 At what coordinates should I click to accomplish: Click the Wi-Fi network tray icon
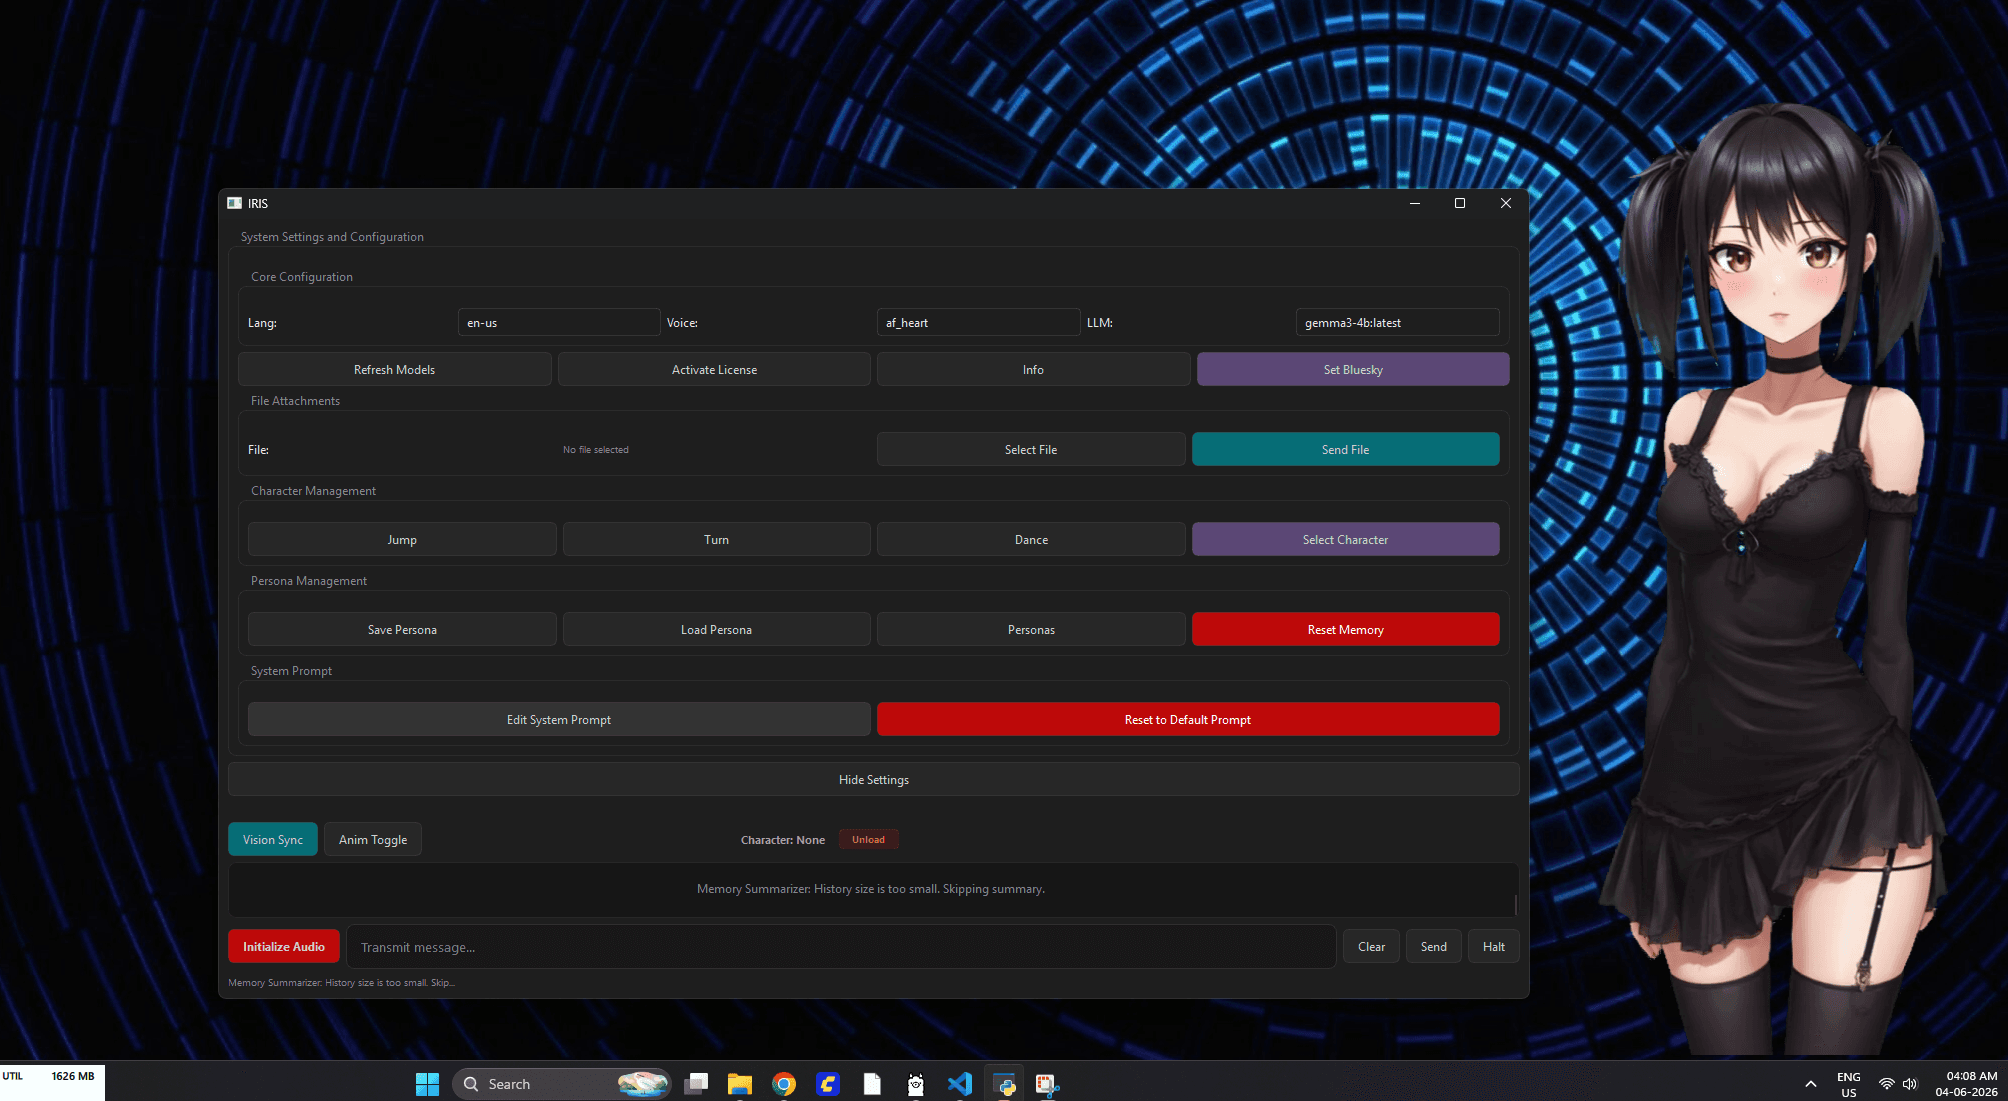(x=1886, y=1084)
